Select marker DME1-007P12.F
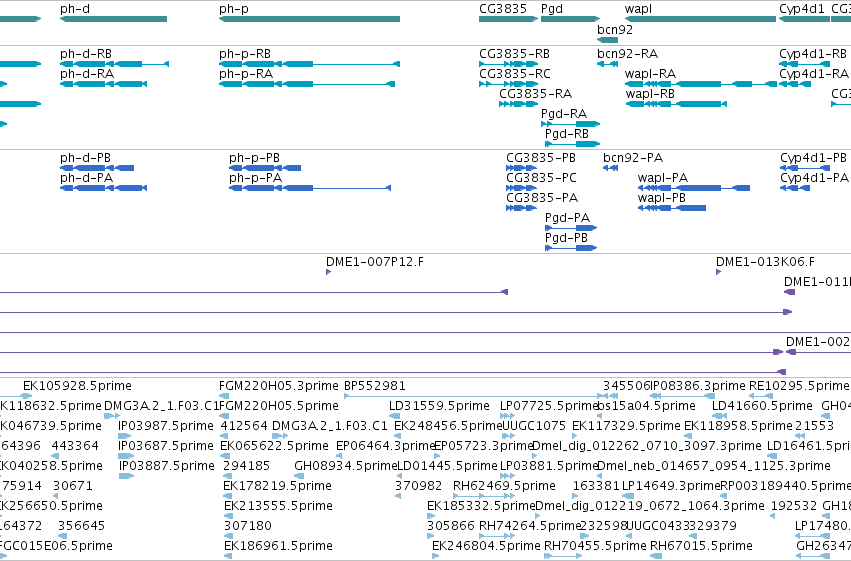The width and height of the screenshot is (851, 561). pyautogui.click(x=328, y=272)
